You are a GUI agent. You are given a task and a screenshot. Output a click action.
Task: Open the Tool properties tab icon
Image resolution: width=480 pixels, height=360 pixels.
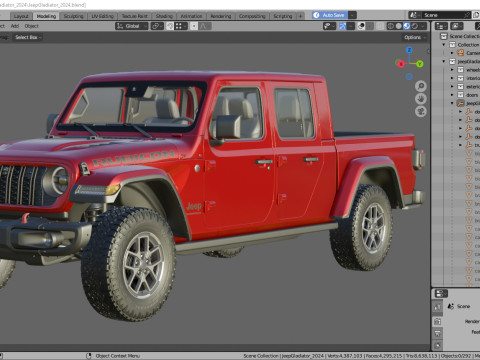(437, 306)
